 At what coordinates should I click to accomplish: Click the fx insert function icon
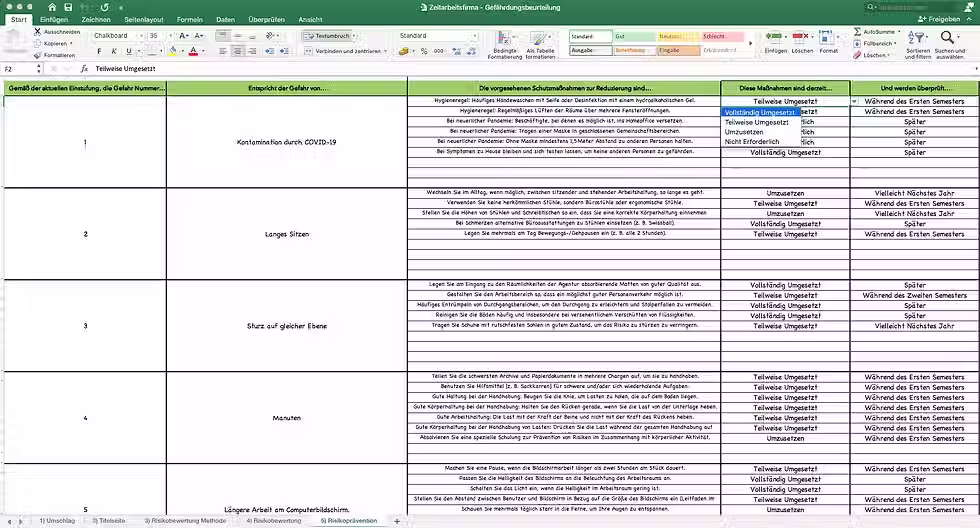[84, 69]
